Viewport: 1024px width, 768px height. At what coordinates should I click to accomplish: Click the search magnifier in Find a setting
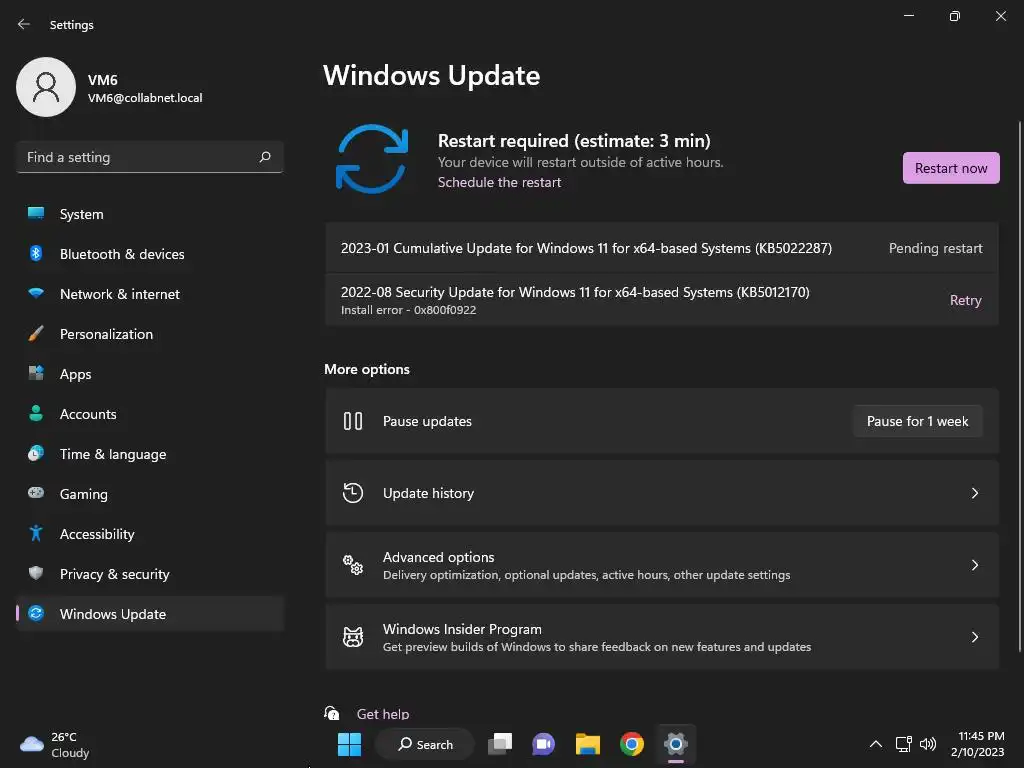coord(264,157)
